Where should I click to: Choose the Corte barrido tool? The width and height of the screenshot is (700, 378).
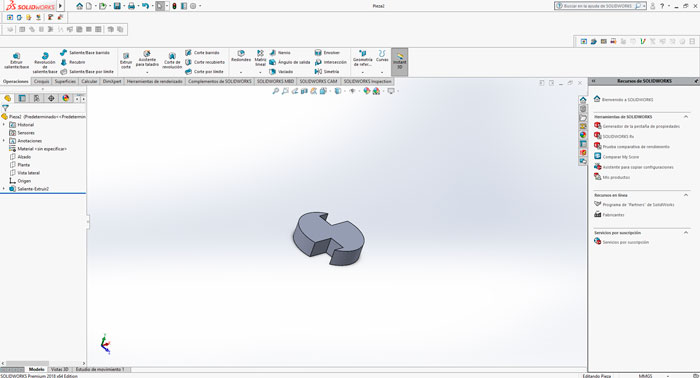[x=202, y=53]
